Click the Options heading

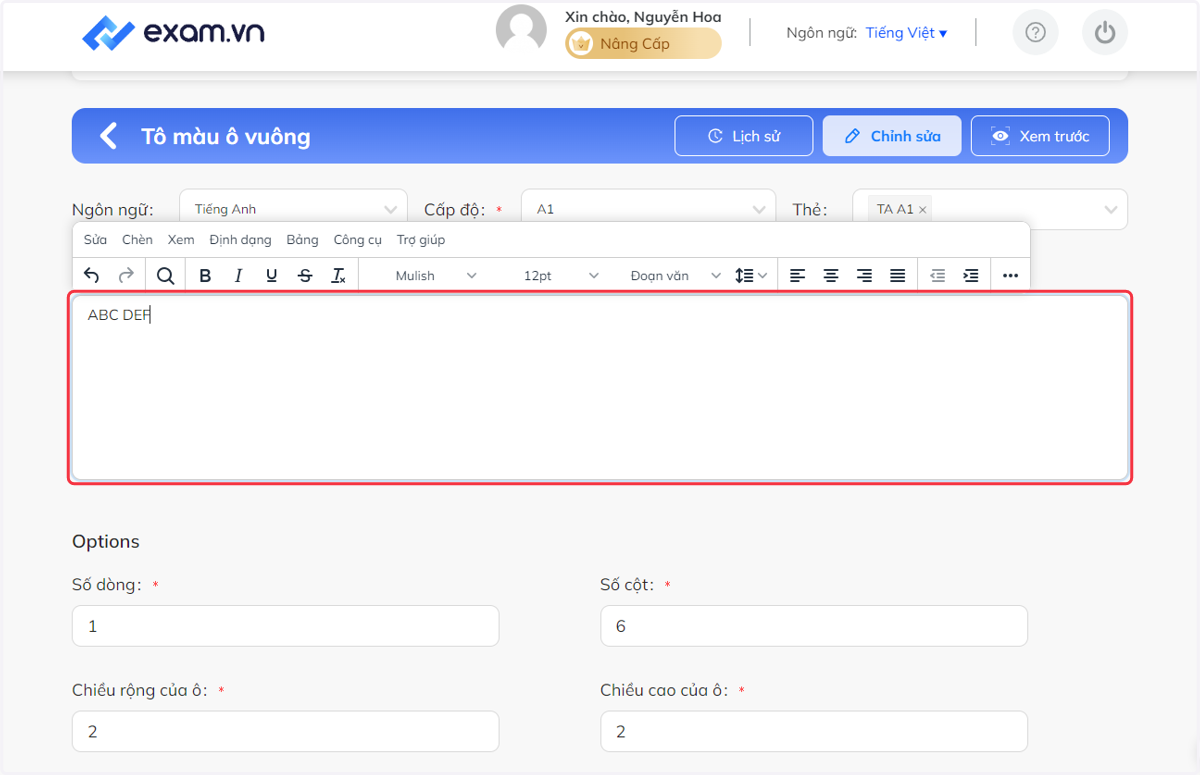(106, 542)
